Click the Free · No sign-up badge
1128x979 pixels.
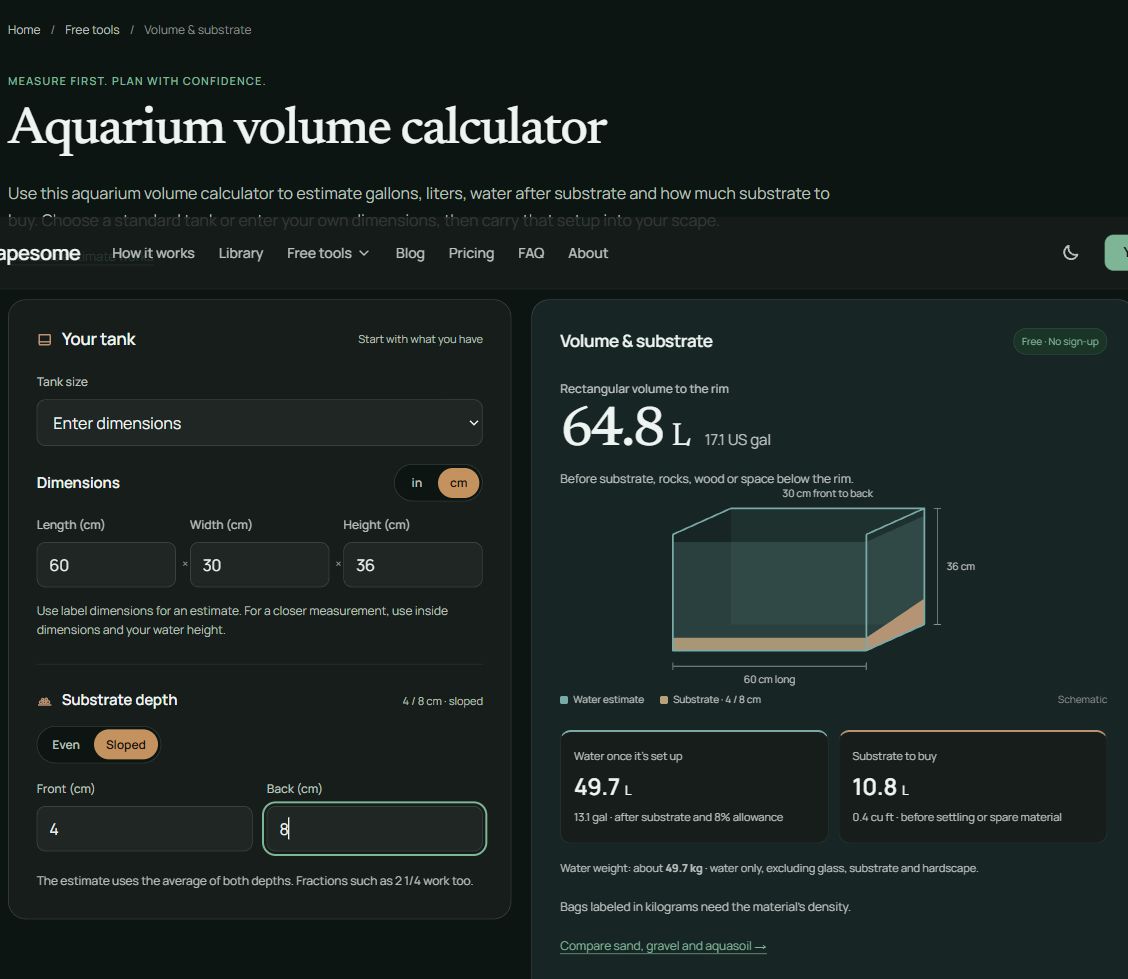[x=1060, y=342]
